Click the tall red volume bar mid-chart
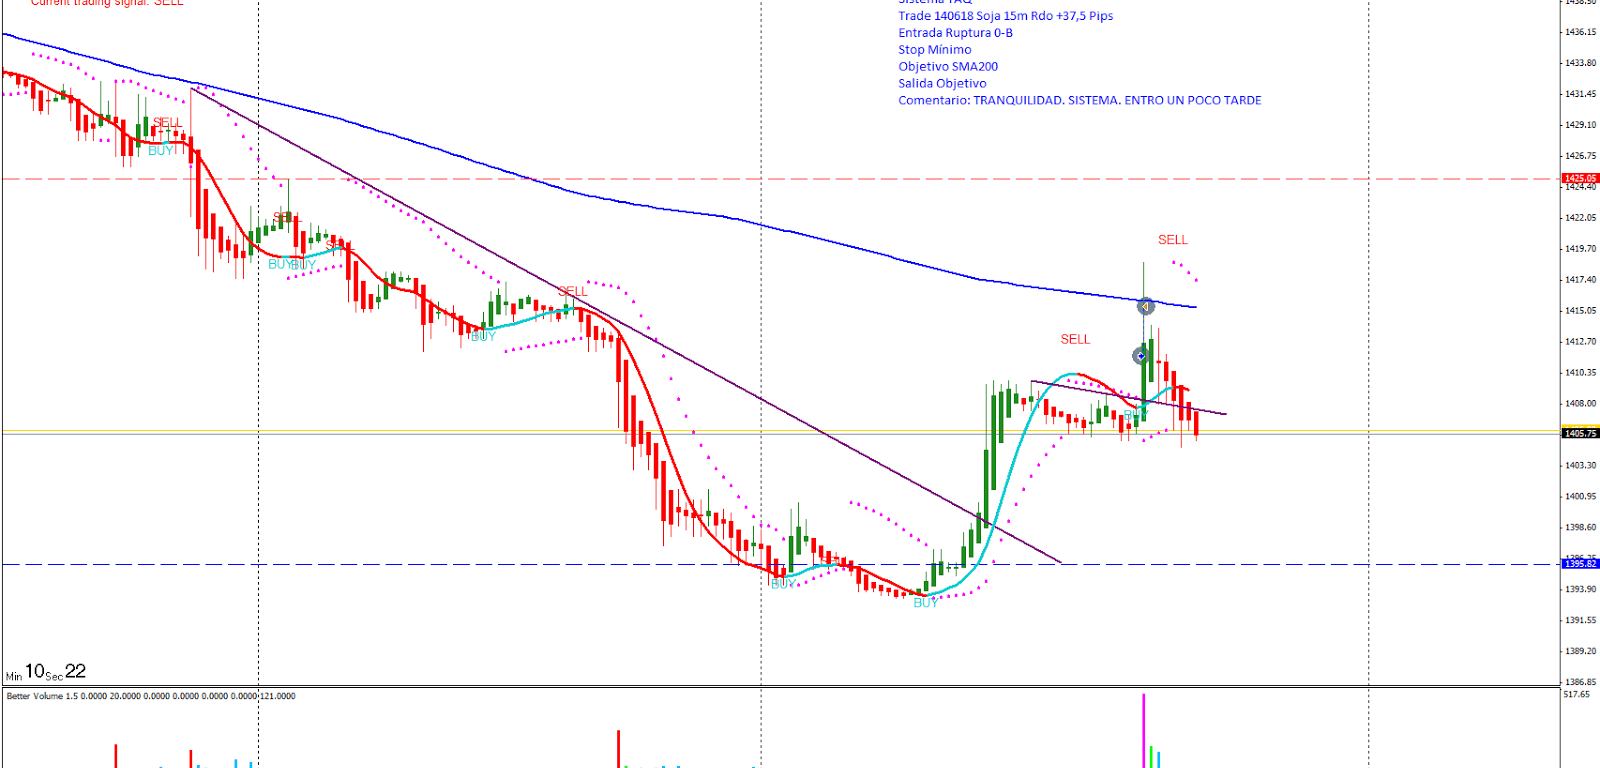The image size is (1600, 768). click(618, 748)
